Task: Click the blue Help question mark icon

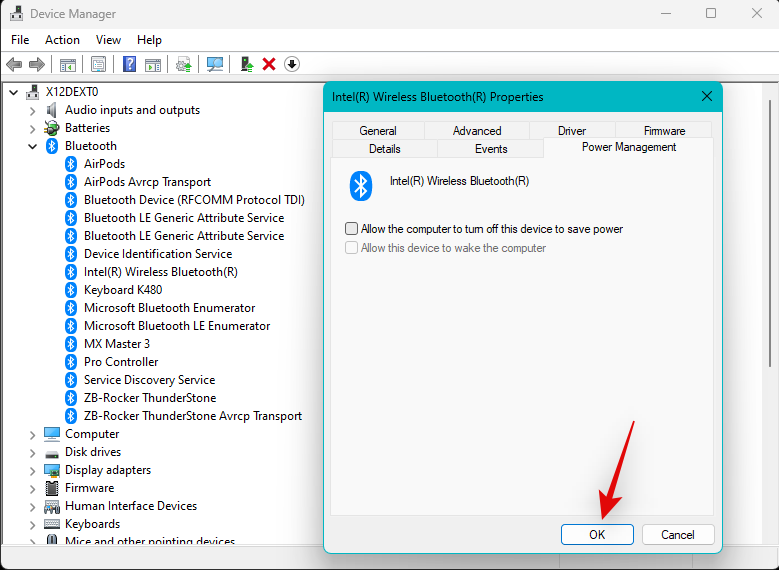Action: (129, 64)
